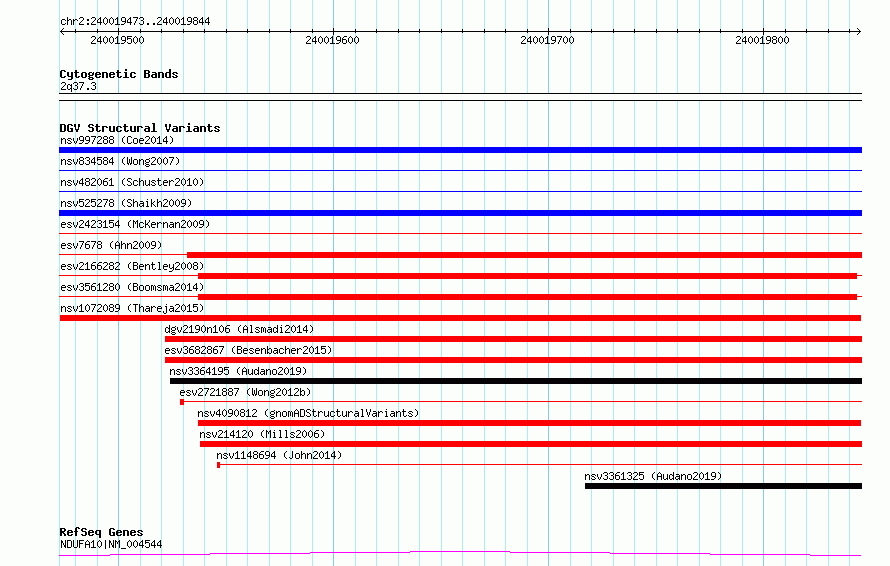The image size is (890, 566).
Task: Click the red bar of nsv214120 (Mills2006)
Action: [x=531, y=444]
